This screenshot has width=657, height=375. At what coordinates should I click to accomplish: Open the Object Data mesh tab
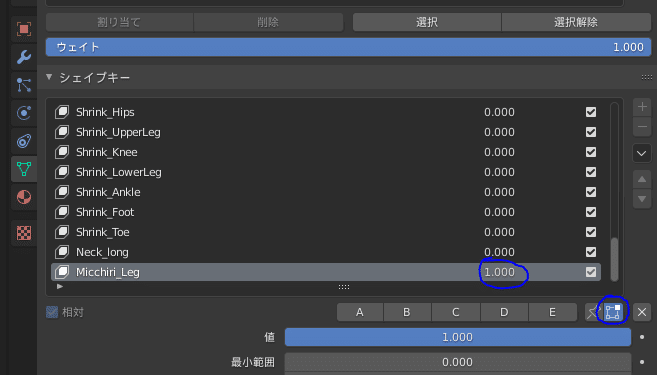24,169
